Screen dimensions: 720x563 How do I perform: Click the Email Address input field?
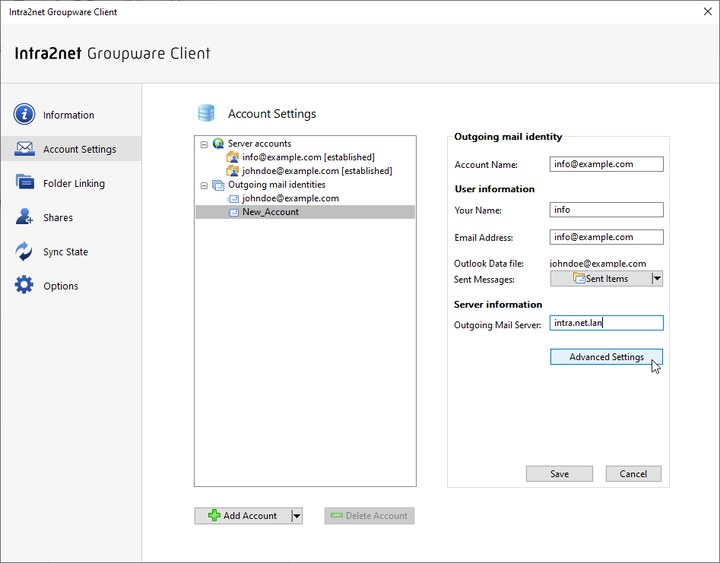tap(606, 237)
